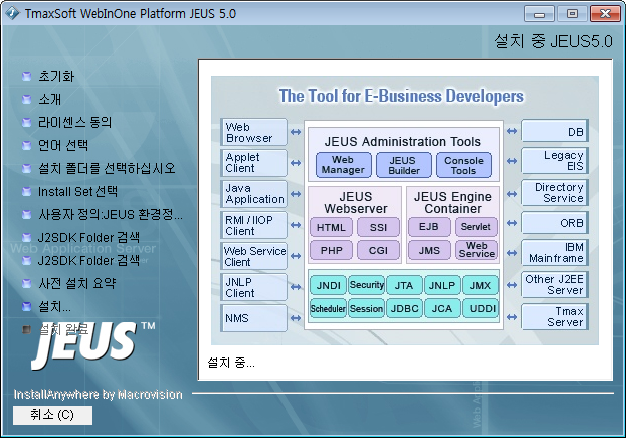Click the Applet Client box

[x=254, y=163]
